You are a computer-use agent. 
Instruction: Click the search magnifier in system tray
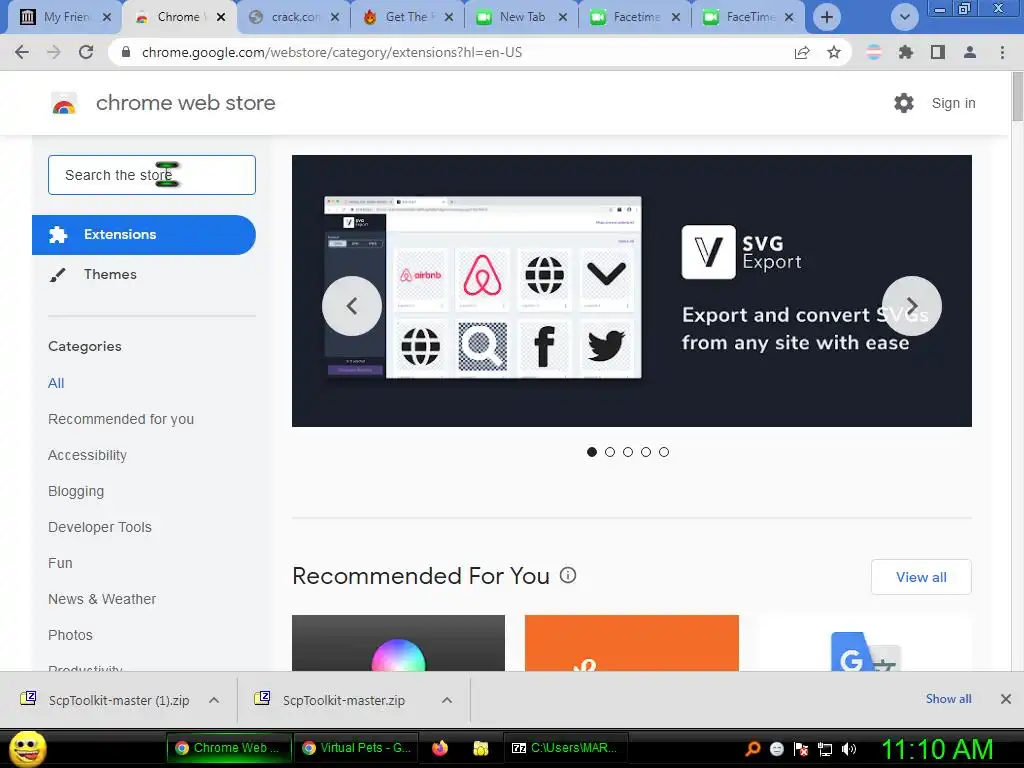(x=753, y=748)
